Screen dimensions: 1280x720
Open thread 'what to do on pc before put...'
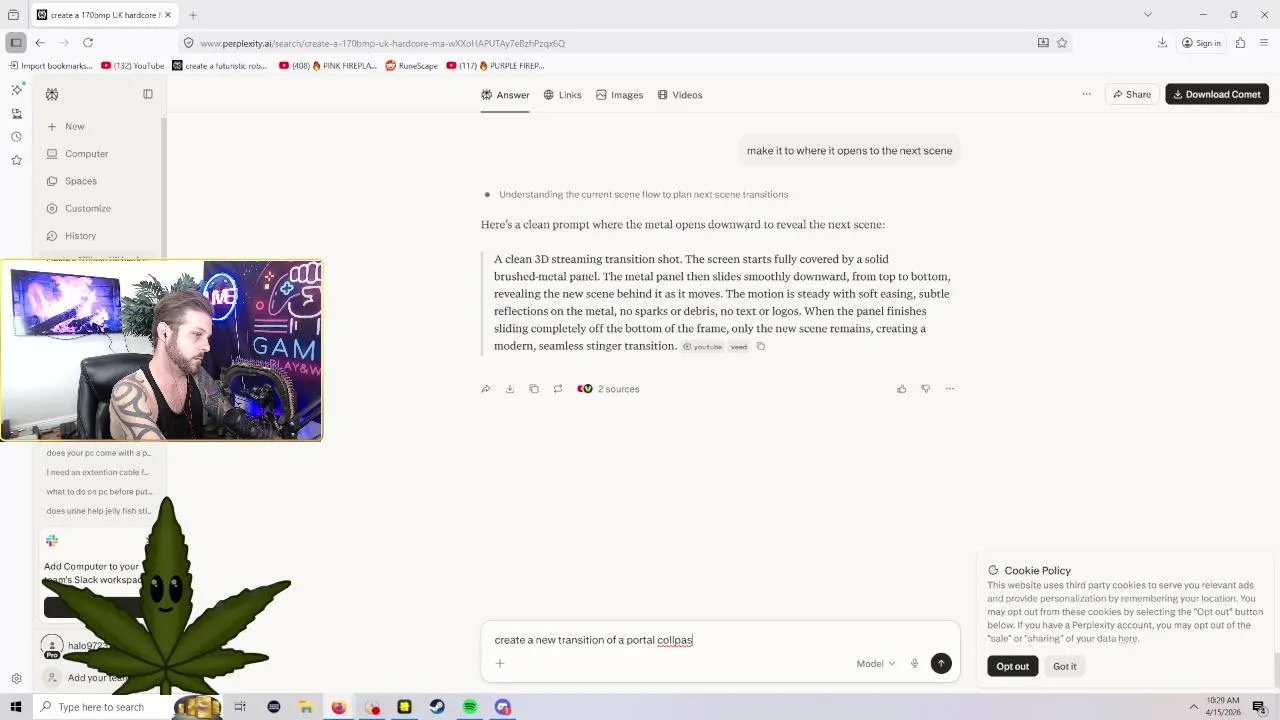pos(99,492)
